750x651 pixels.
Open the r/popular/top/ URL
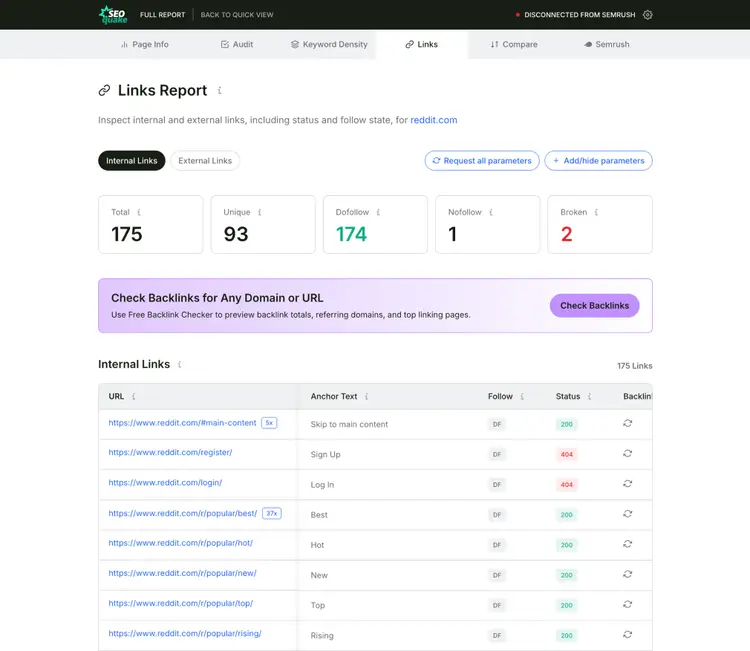(181, 603)
